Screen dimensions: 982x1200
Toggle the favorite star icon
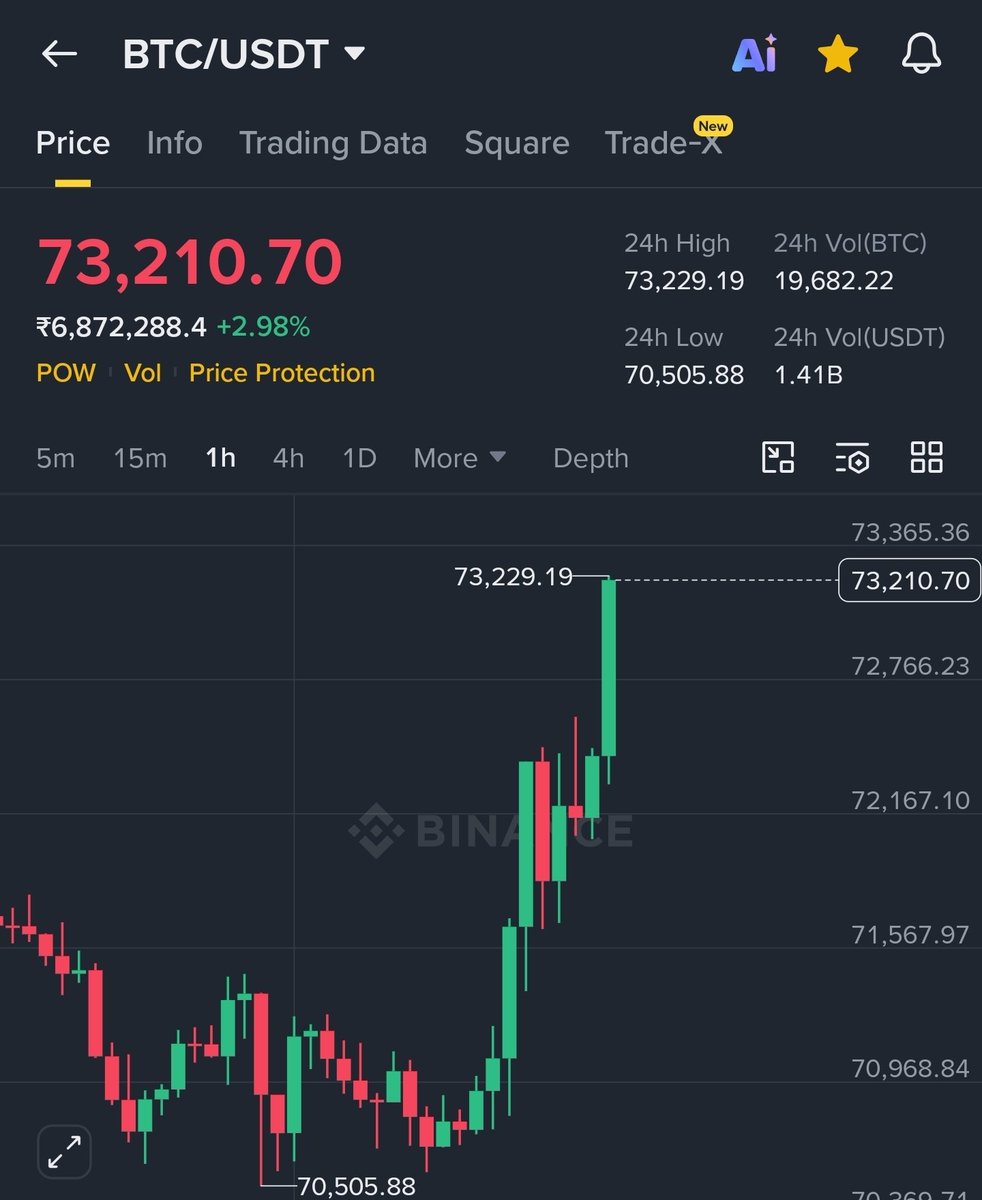[x=838, y=54]
